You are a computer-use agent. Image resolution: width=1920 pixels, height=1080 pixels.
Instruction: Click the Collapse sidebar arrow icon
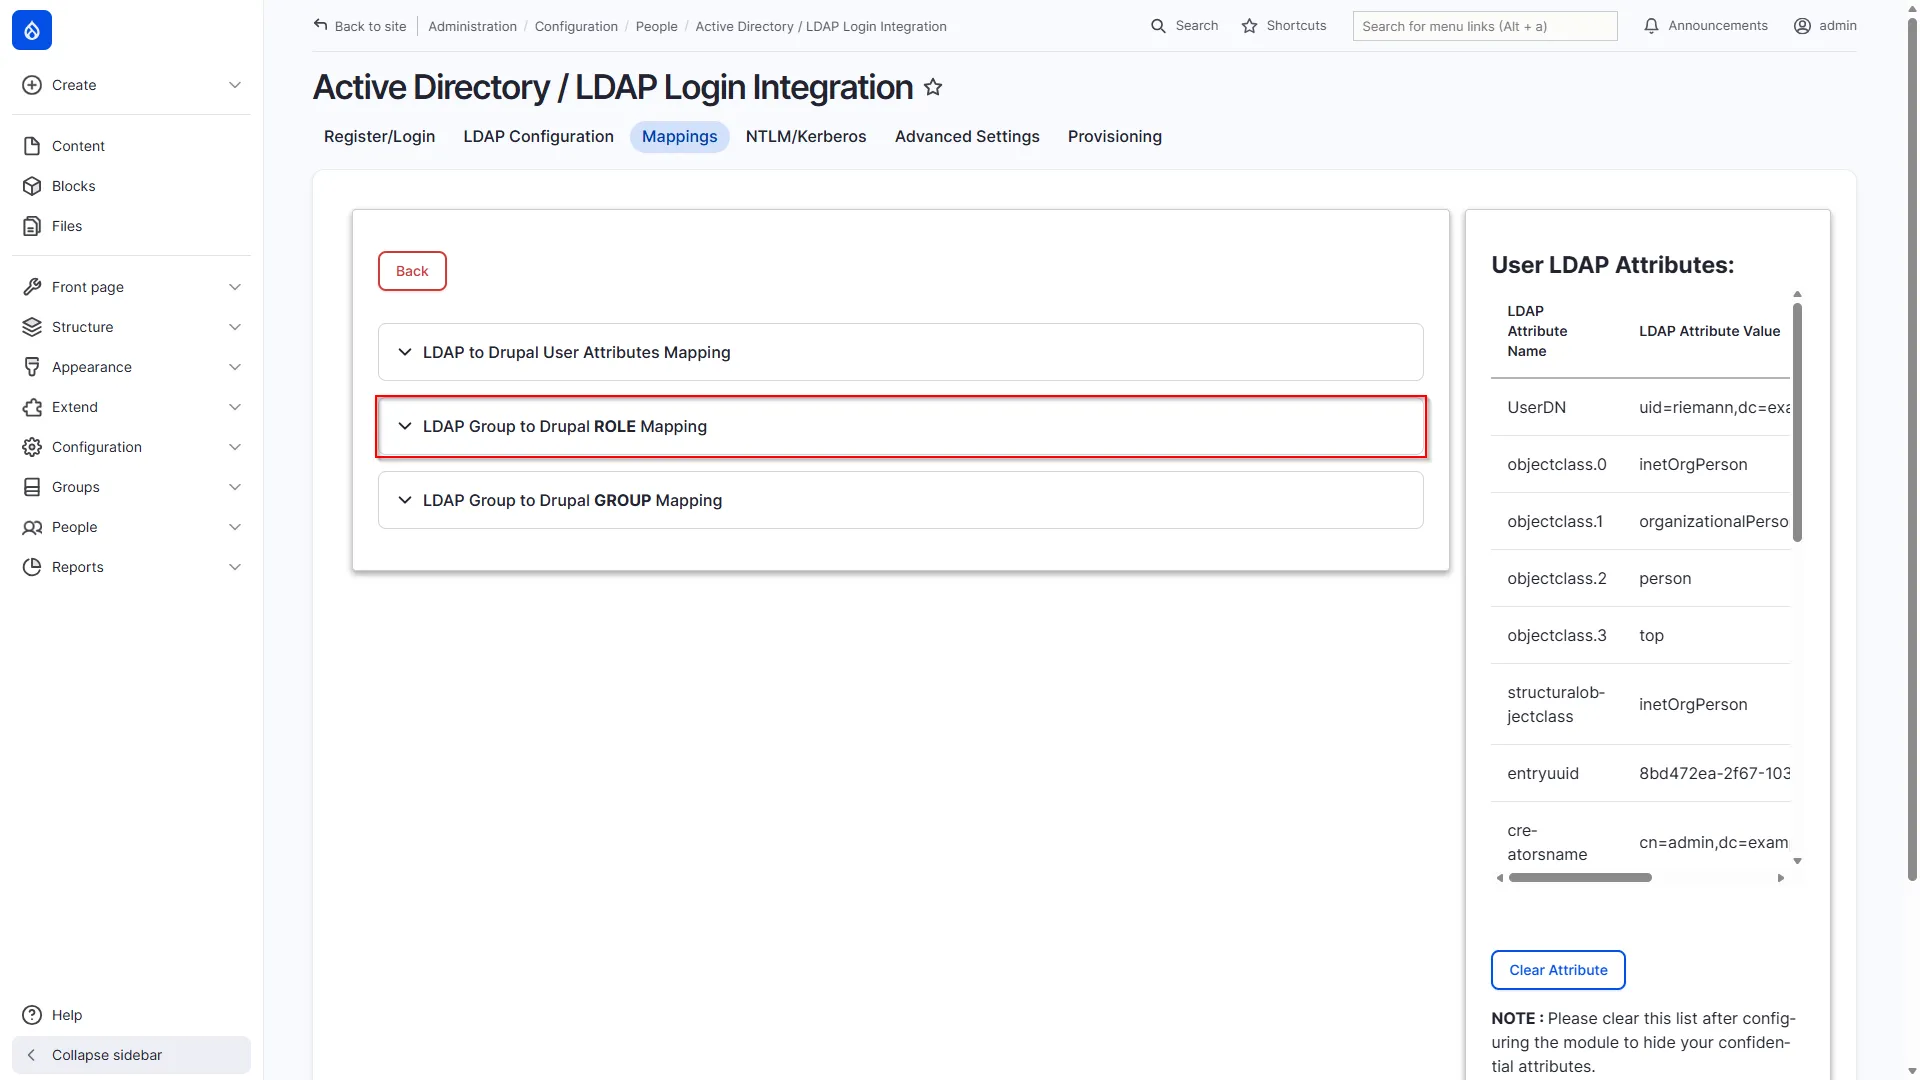click(x=32, y=1055)
